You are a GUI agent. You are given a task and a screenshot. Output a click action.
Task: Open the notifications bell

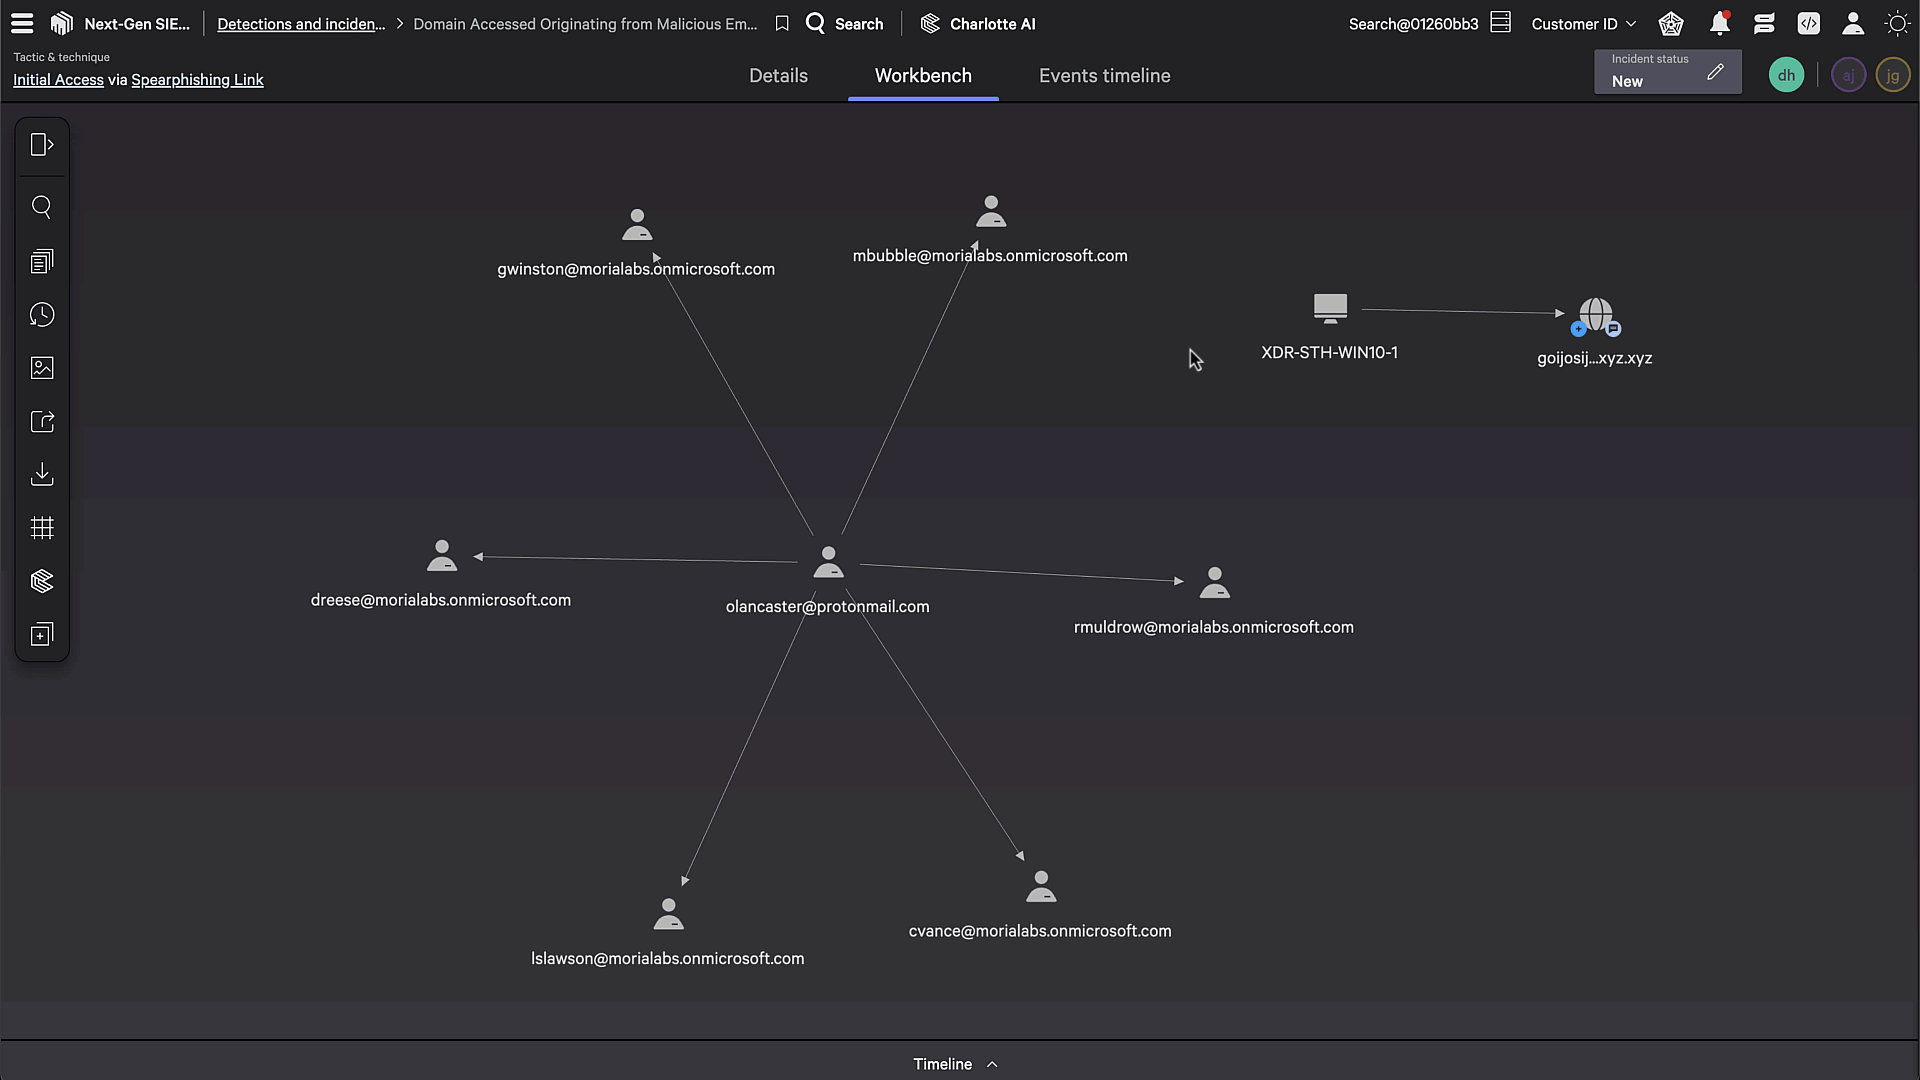pyautogui.click(x=1719, y=23)
